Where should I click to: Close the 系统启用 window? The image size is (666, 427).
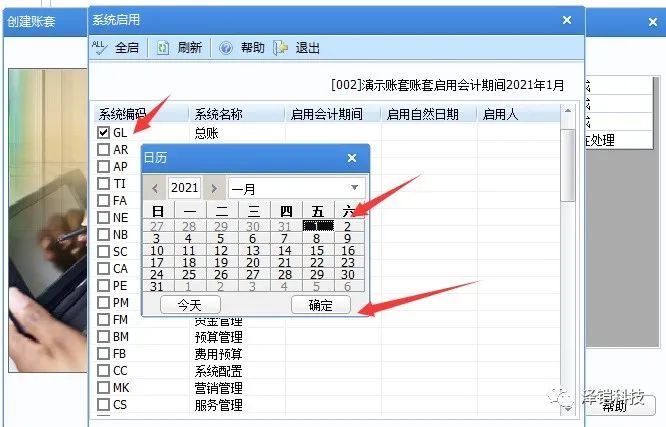point(567,20)
